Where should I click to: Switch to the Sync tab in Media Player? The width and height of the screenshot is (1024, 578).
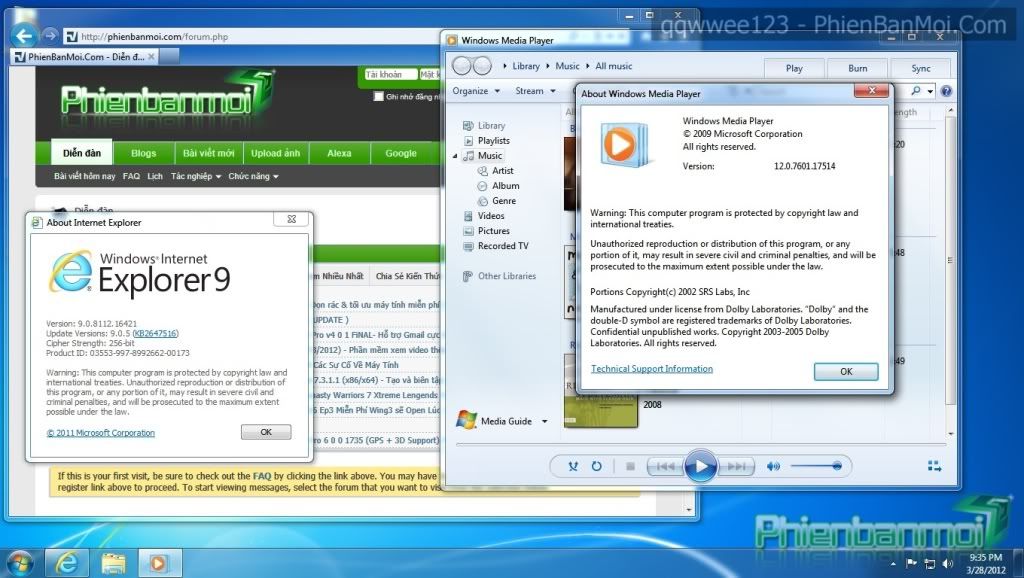pyautogui.click(x=921, y=68)
